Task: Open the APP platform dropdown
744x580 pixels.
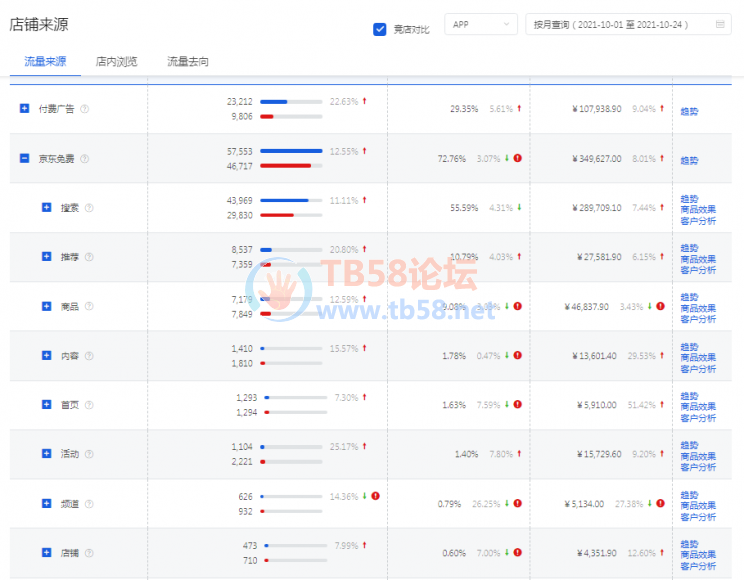Action: [480, 25]
